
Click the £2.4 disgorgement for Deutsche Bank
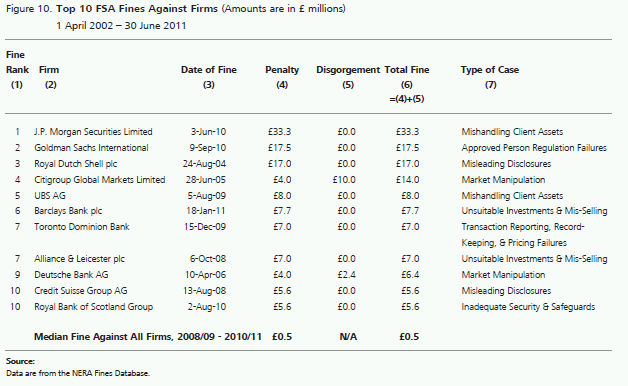tap(346, 275)
